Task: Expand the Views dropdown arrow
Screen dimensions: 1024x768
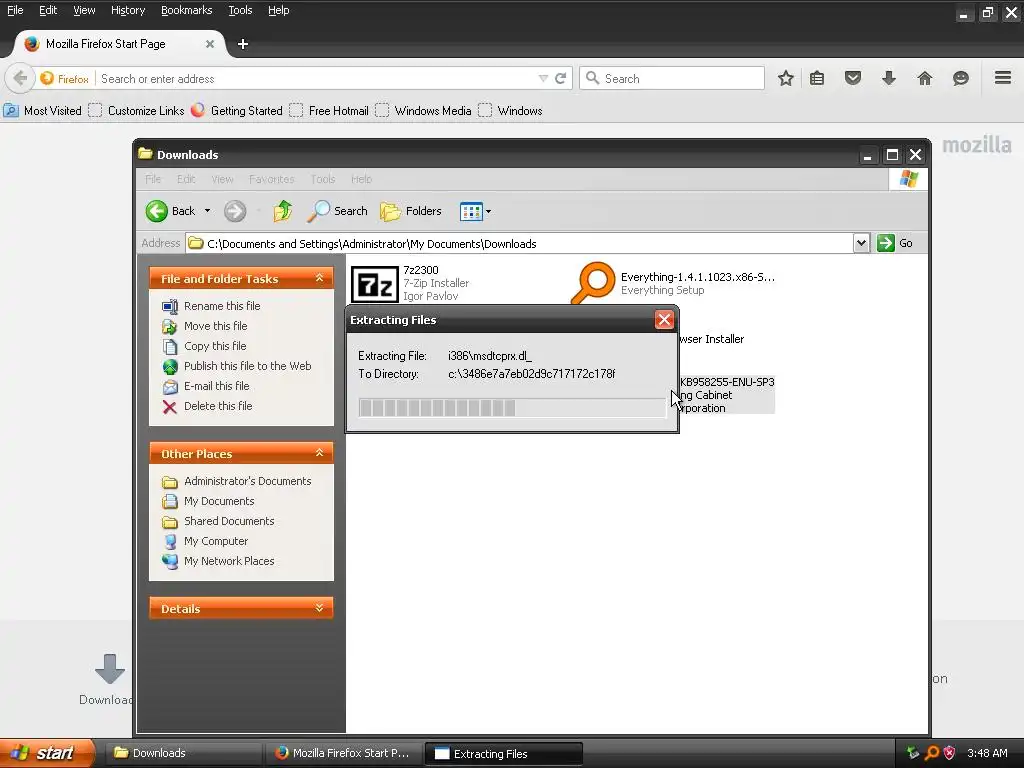Action: [x=488, y=211]
